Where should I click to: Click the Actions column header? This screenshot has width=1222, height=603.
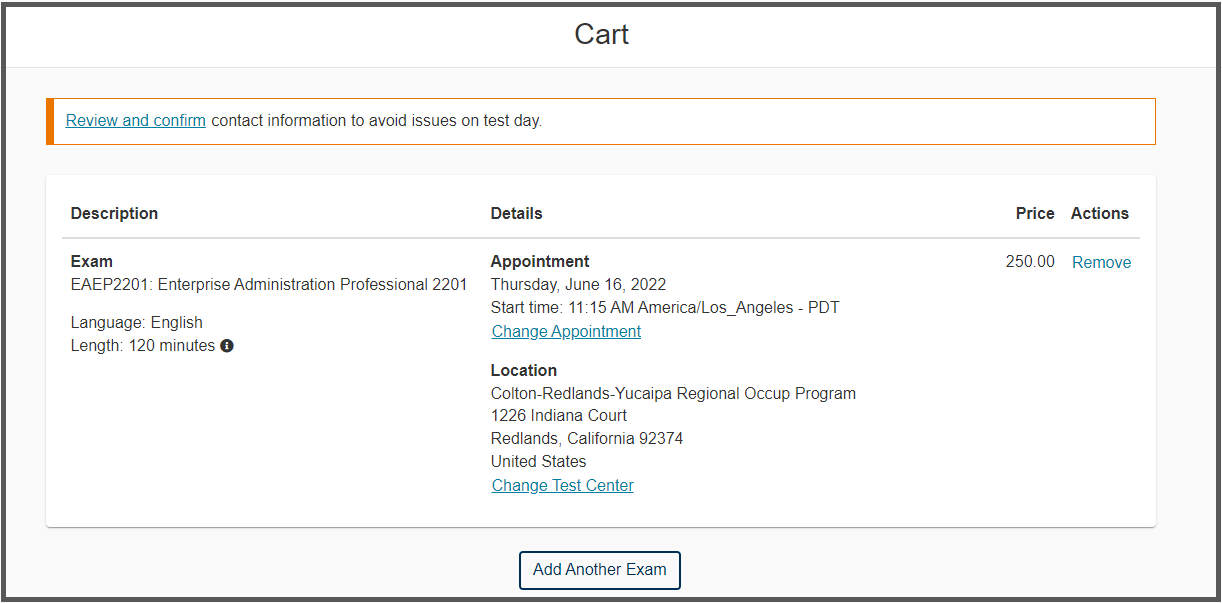pos(1099,214)
